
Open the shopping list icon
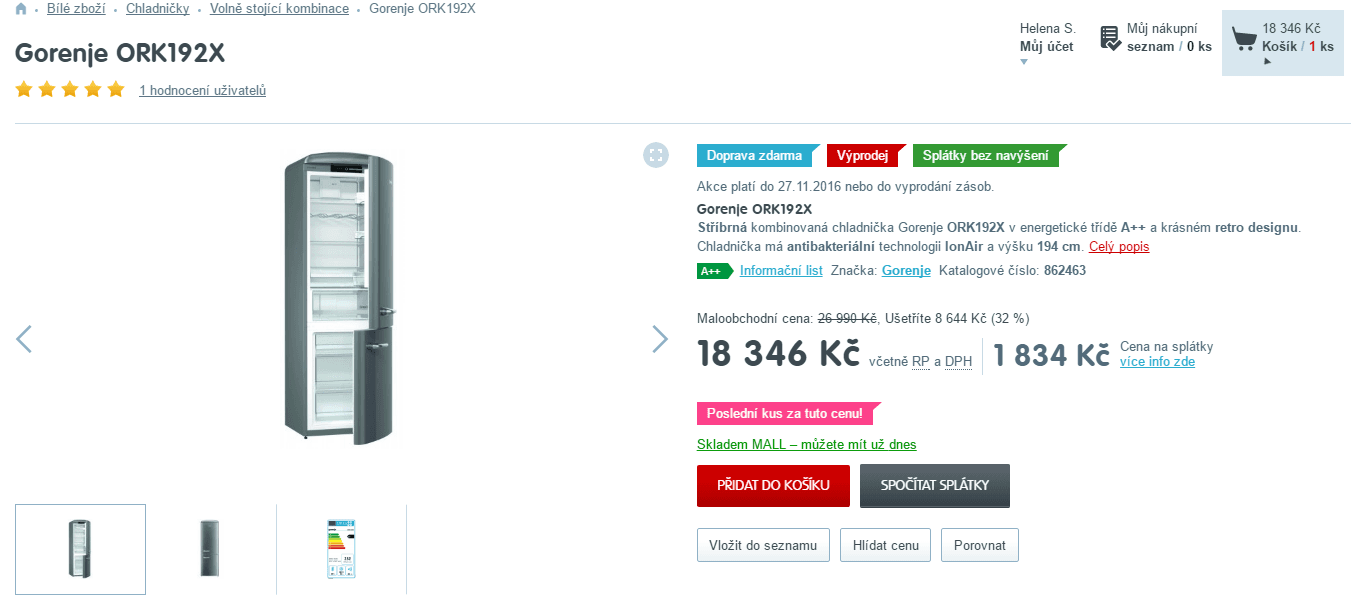tap(1110, 38)
